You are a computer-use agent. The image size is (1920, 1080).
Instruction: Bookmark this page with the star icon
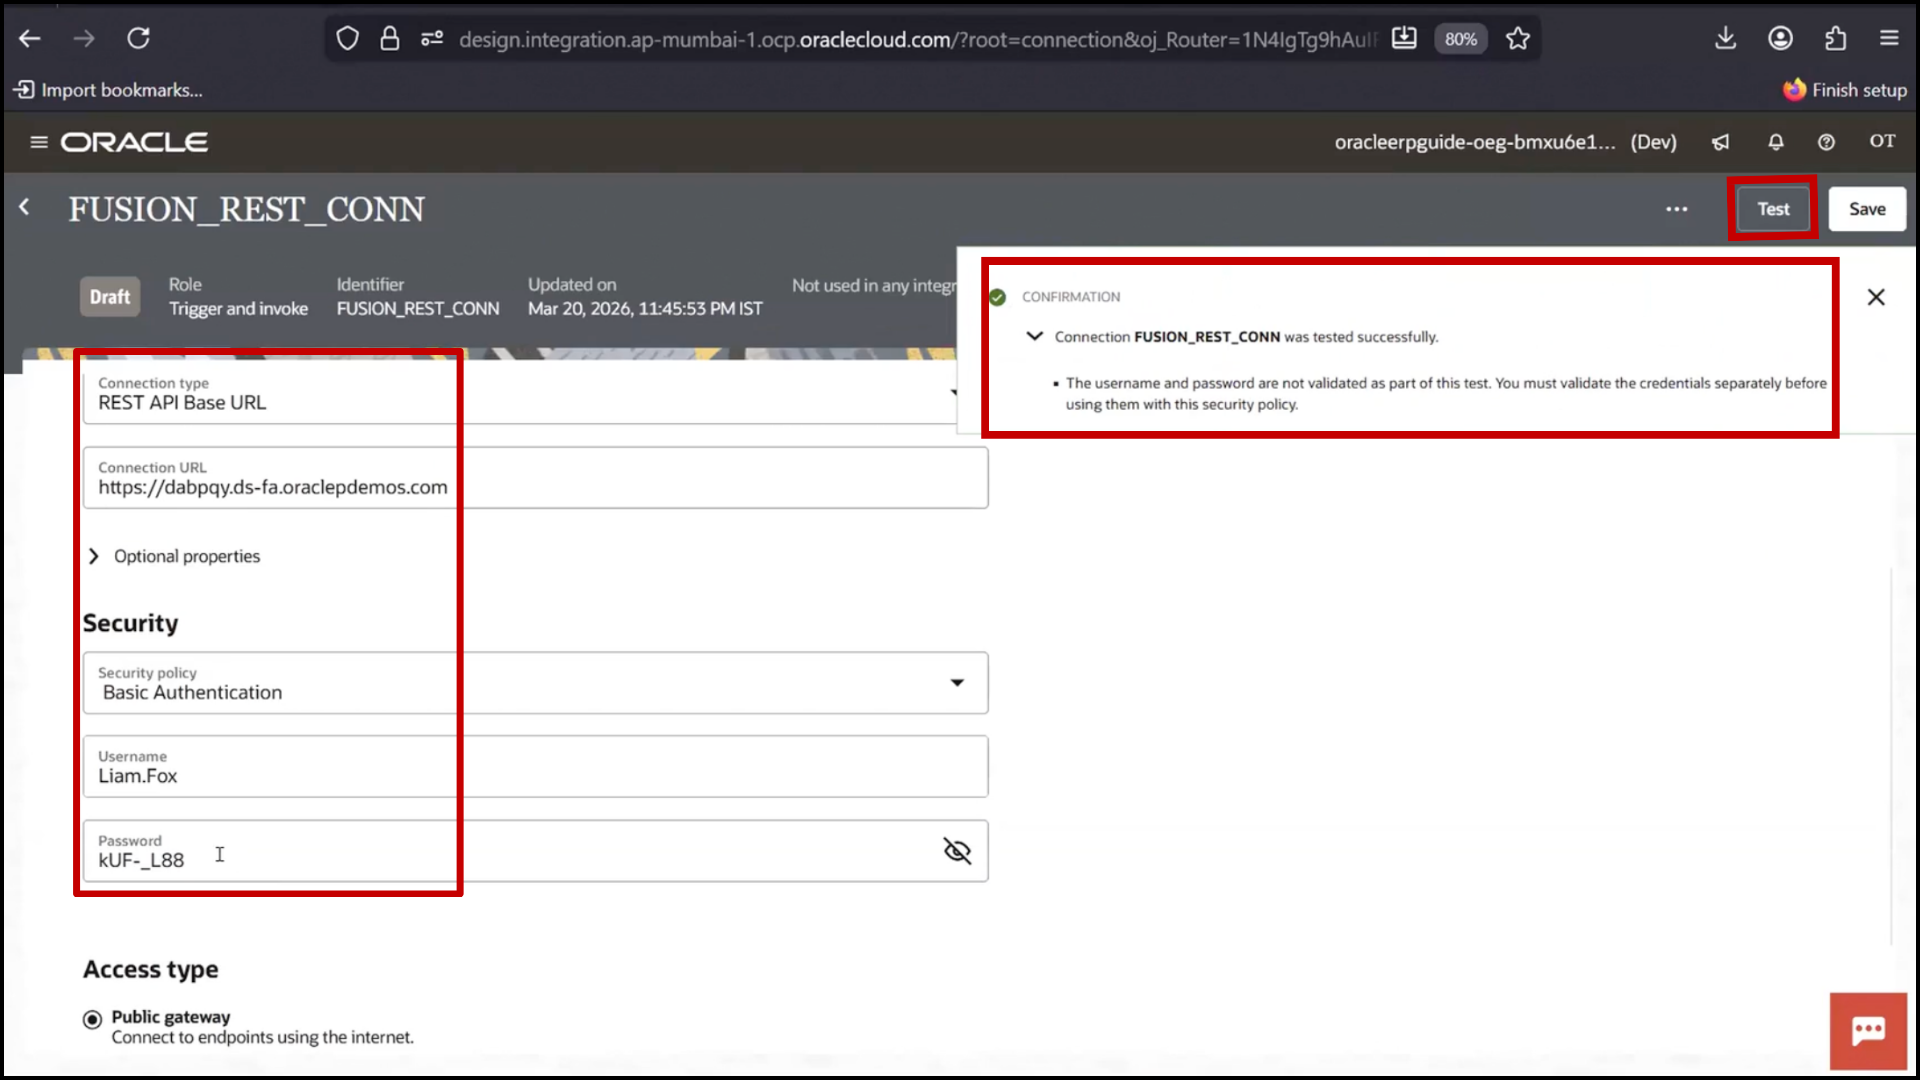[x=1518, y=39]
